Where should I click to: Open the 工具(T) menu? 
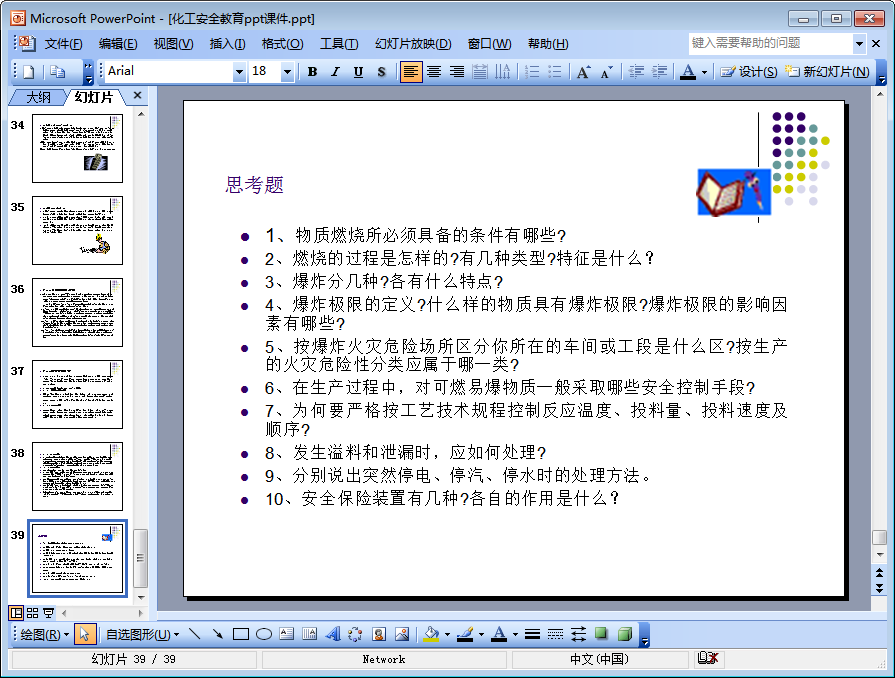pos(339,44)
